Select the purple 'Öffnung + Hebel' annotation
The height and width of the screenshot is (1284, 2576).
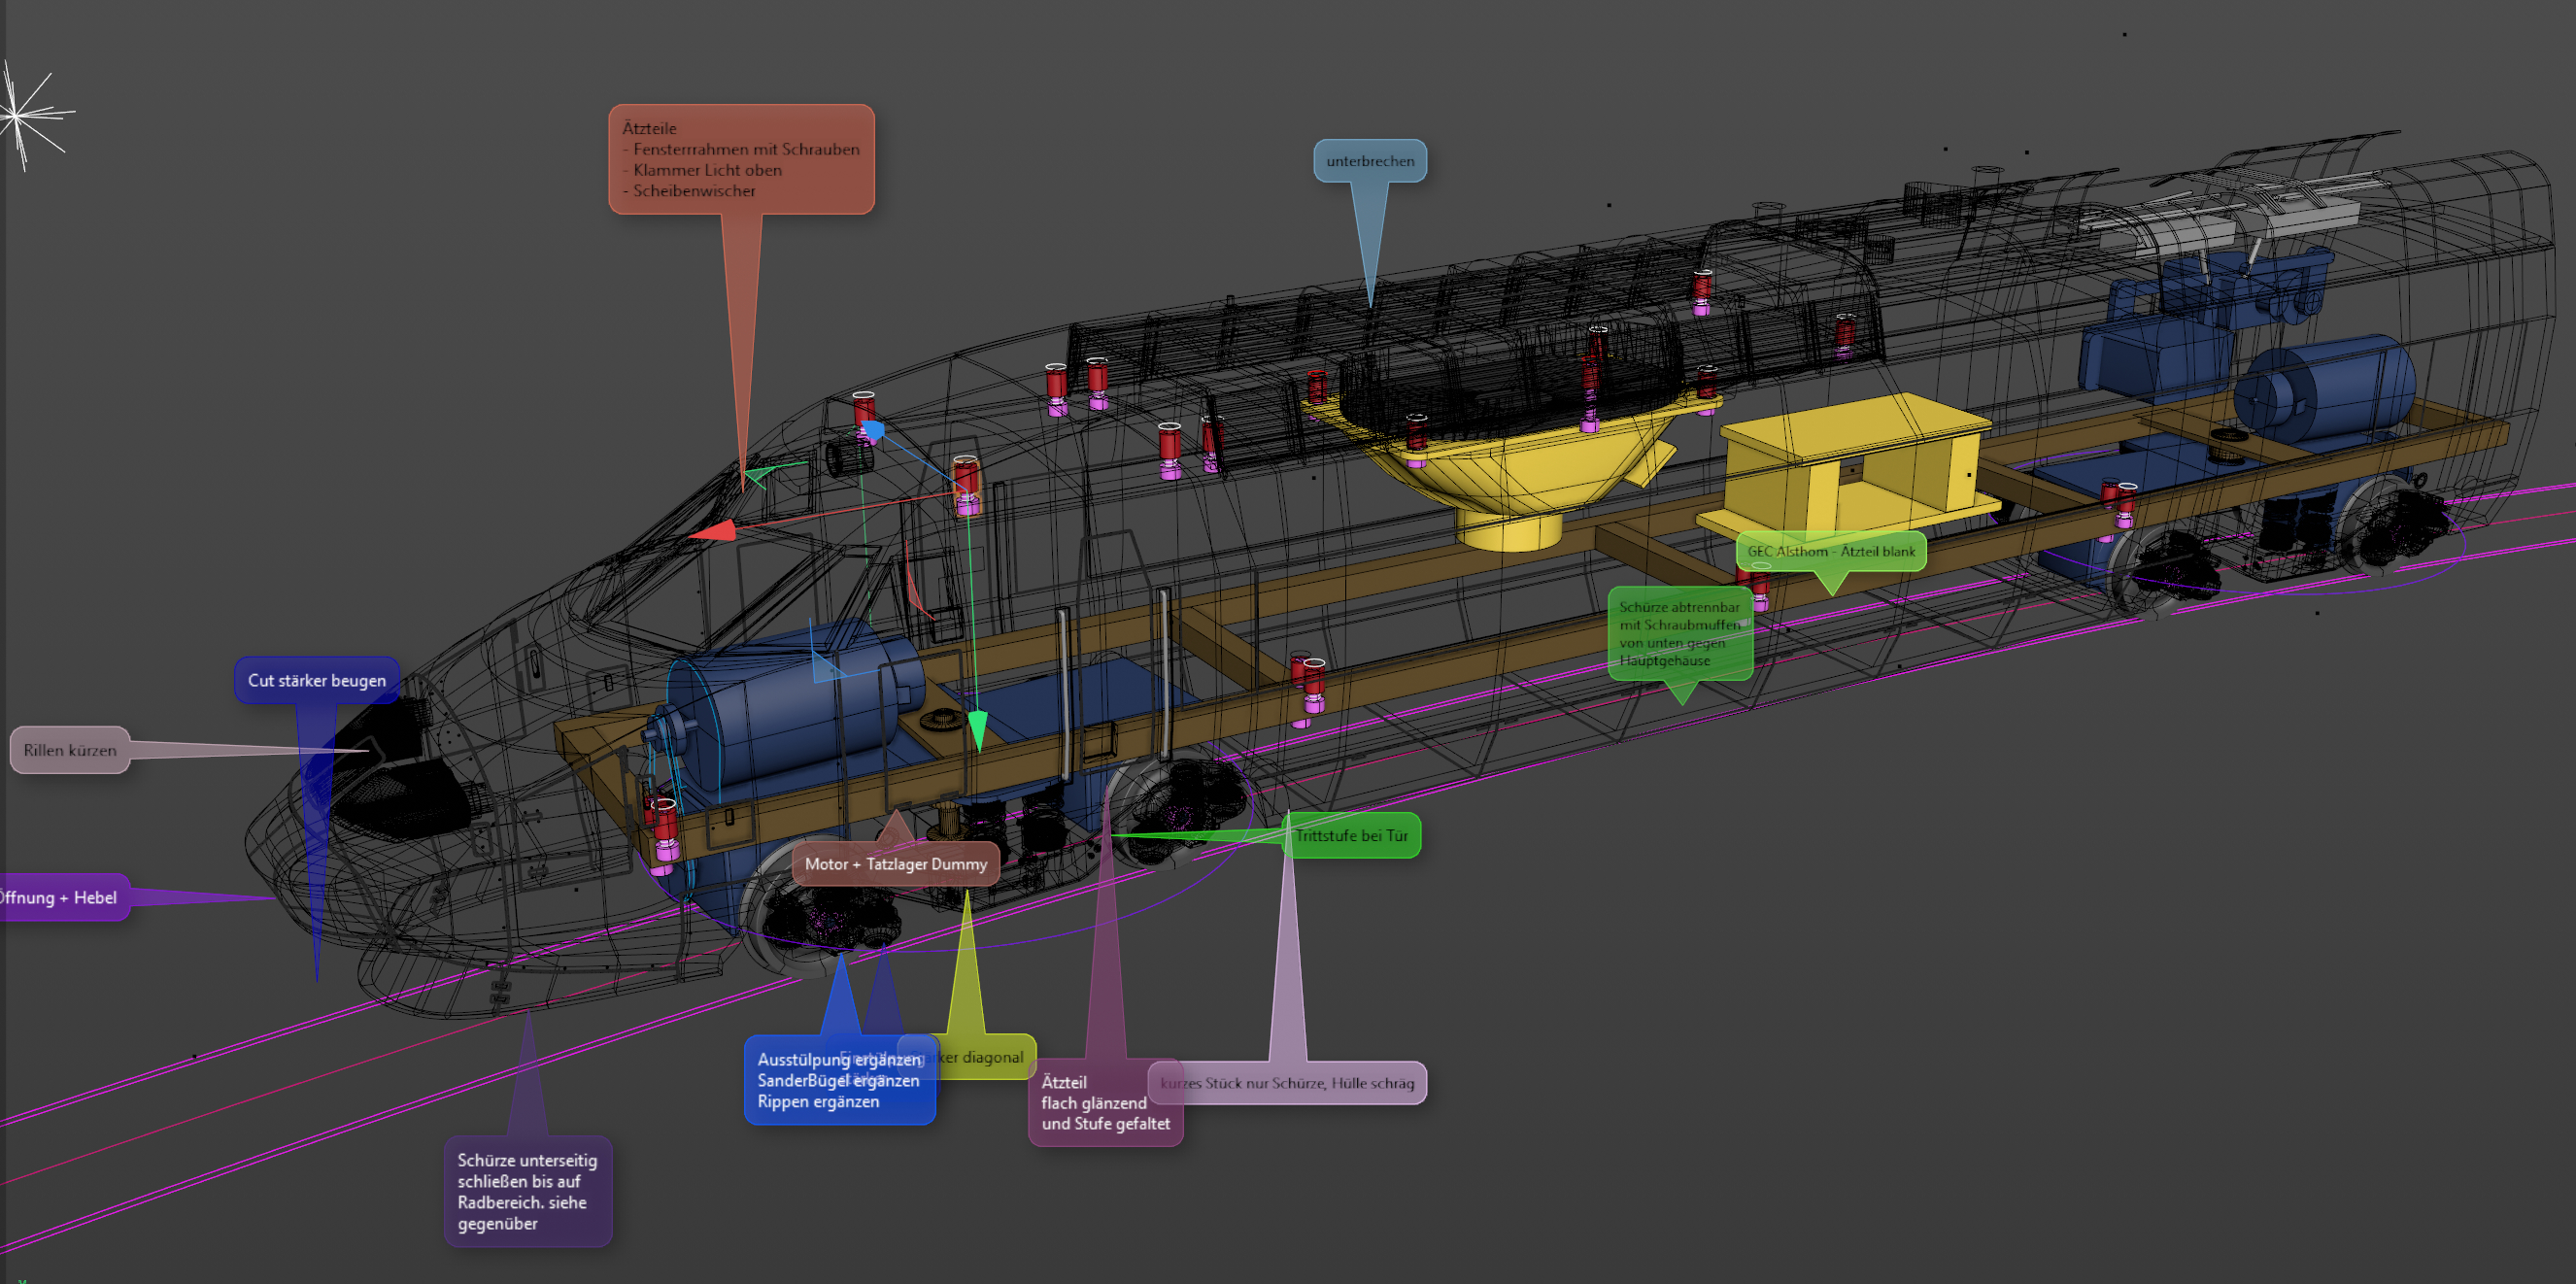[x=62, y=897]
